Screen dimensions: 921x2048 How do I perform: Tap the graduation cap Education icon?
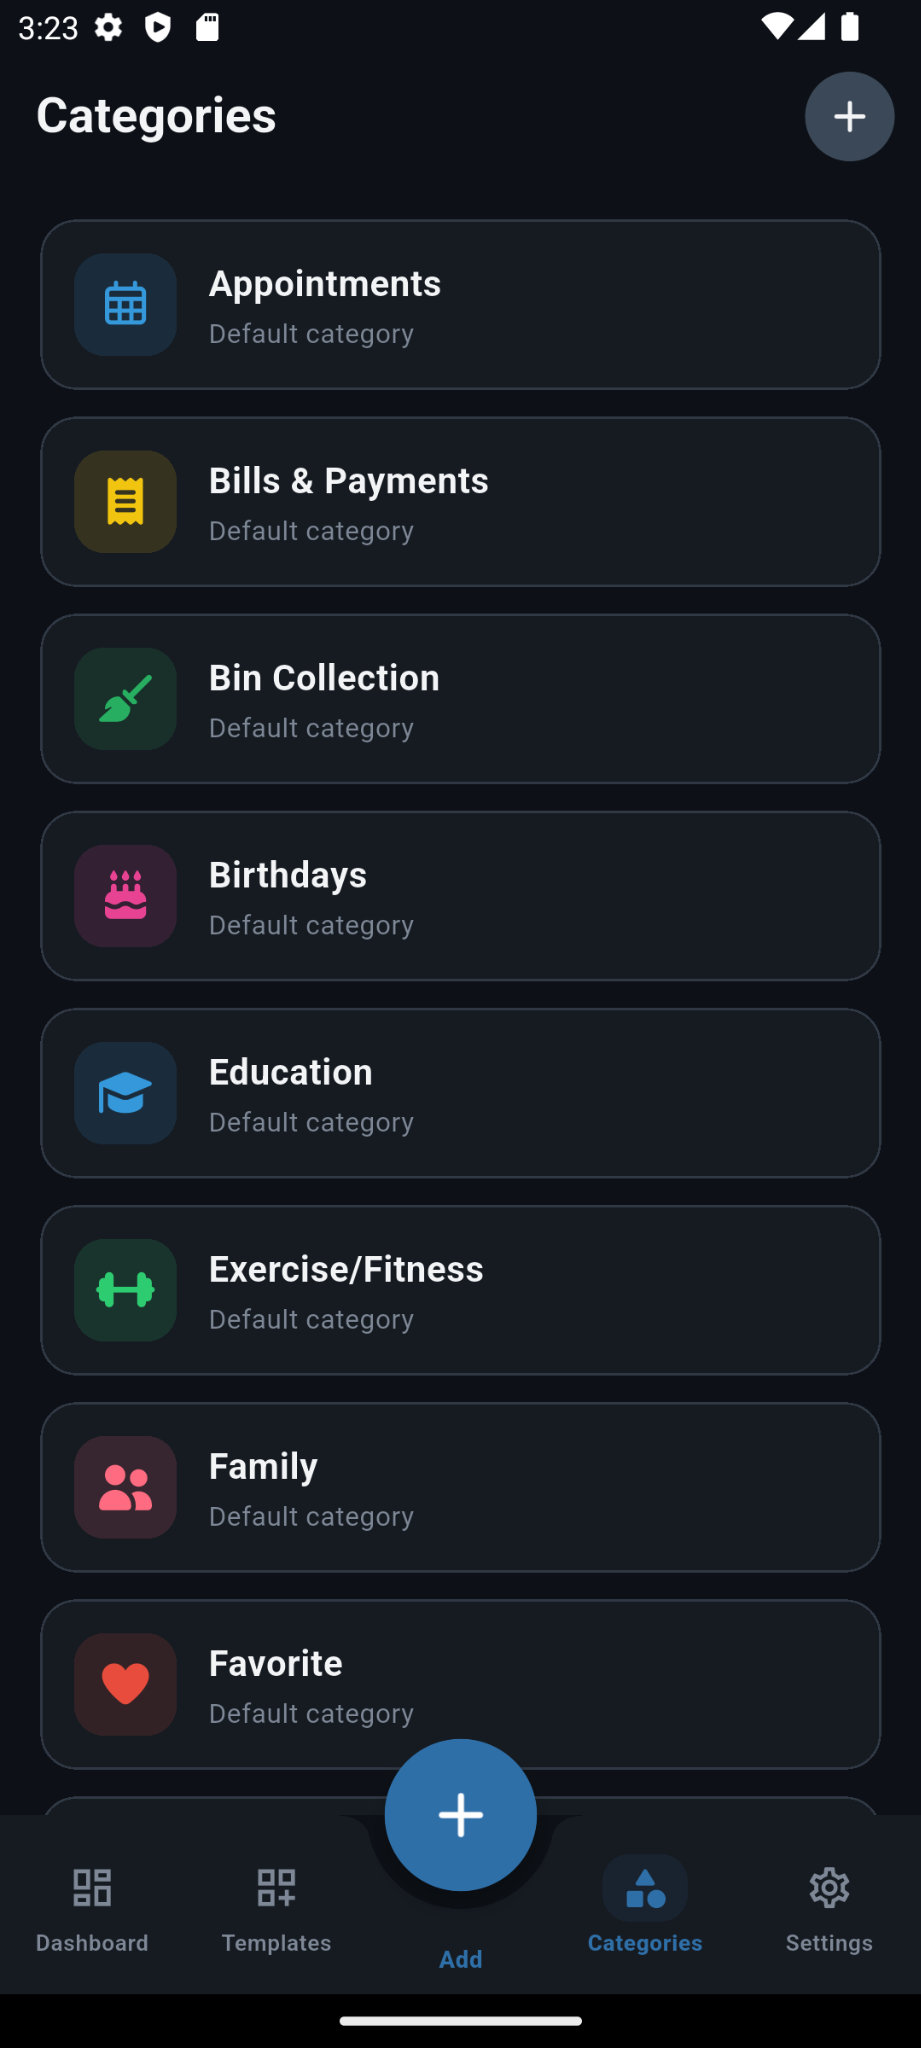[125, 1092]
